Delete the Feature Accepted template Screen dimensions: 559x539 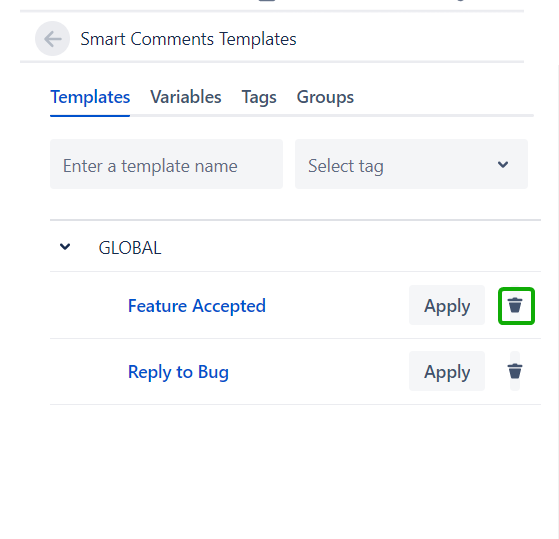[516, 306]
